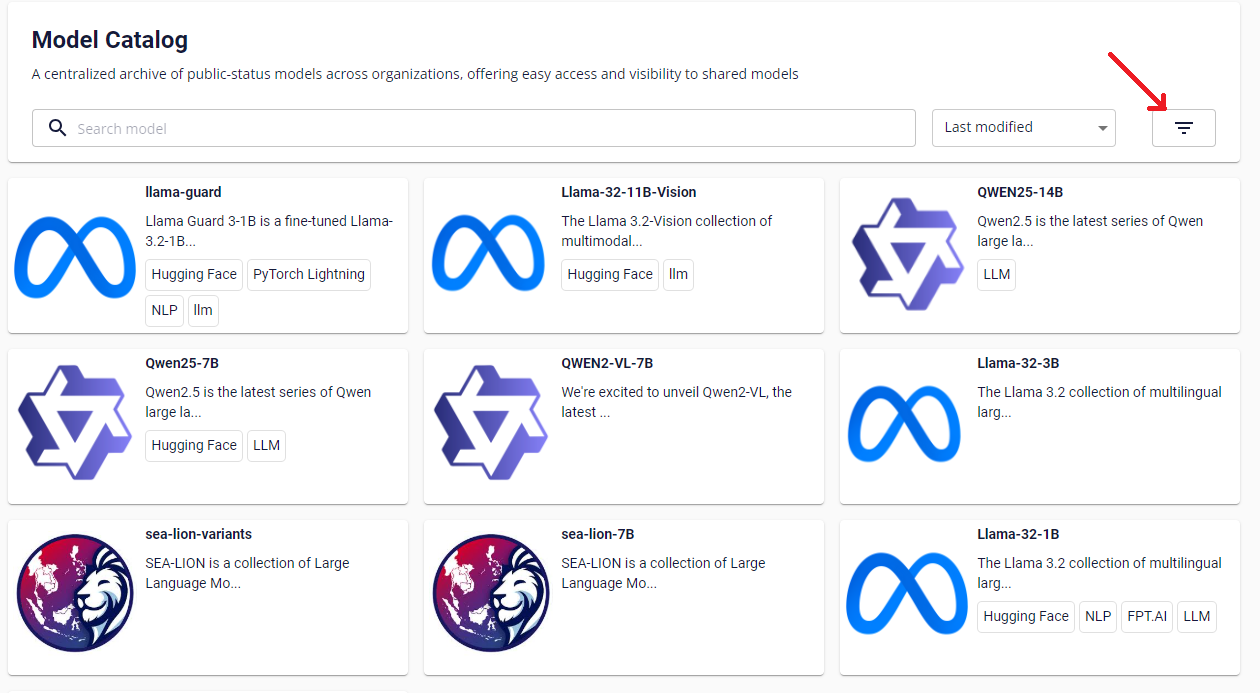Click the Qwen logo of the QWEN2-VL-7B card
The height and width of the screenshot is (693, 1260).
491,423
